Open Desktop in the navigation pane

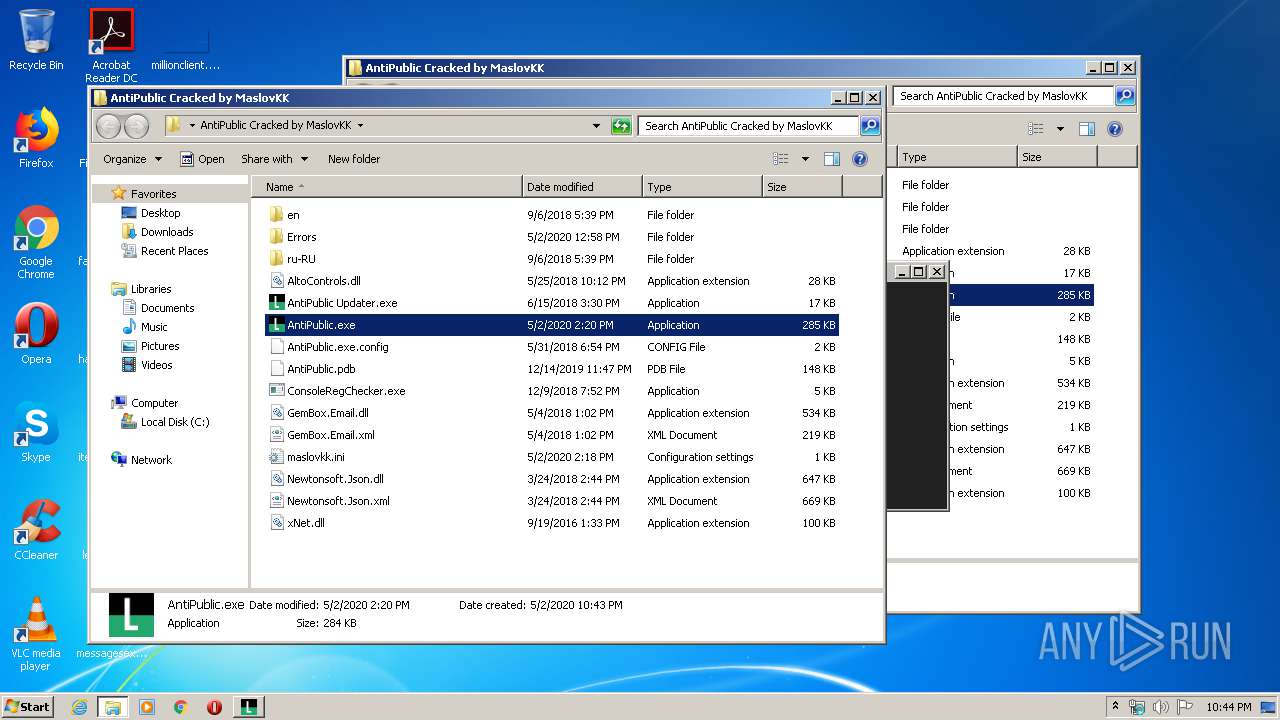[x=160, y=213]
